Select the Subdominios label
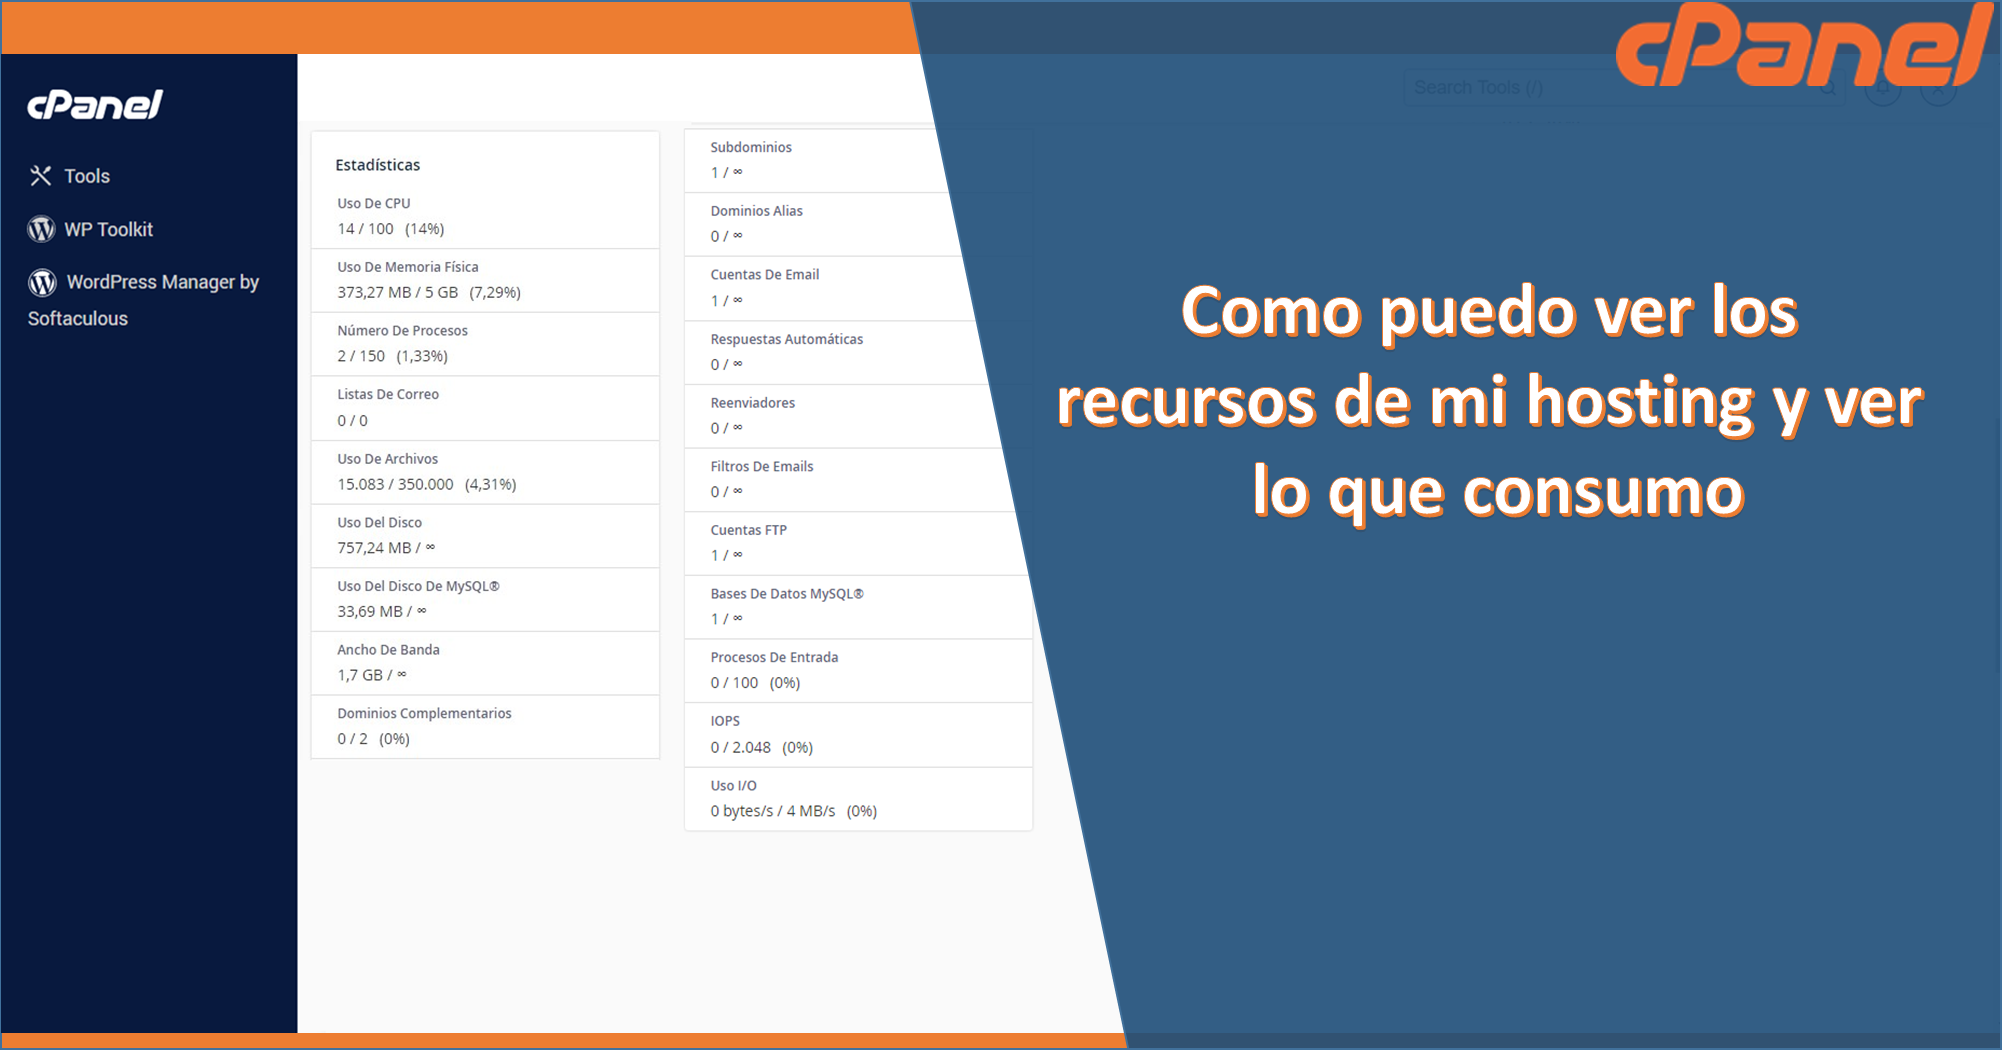The width and height of the screenshot is (2002, 1050). point(751,147)
